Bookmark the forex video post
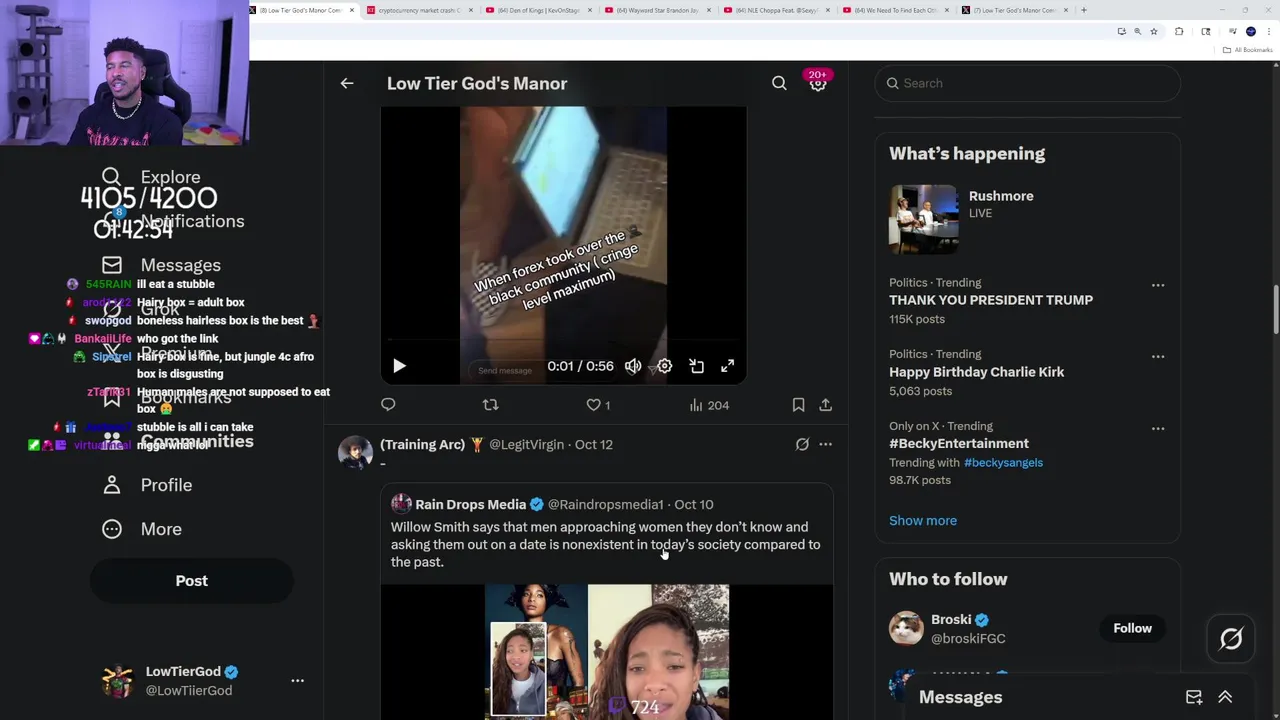The height and width of the screenshot is (720, 1280). 798,405
